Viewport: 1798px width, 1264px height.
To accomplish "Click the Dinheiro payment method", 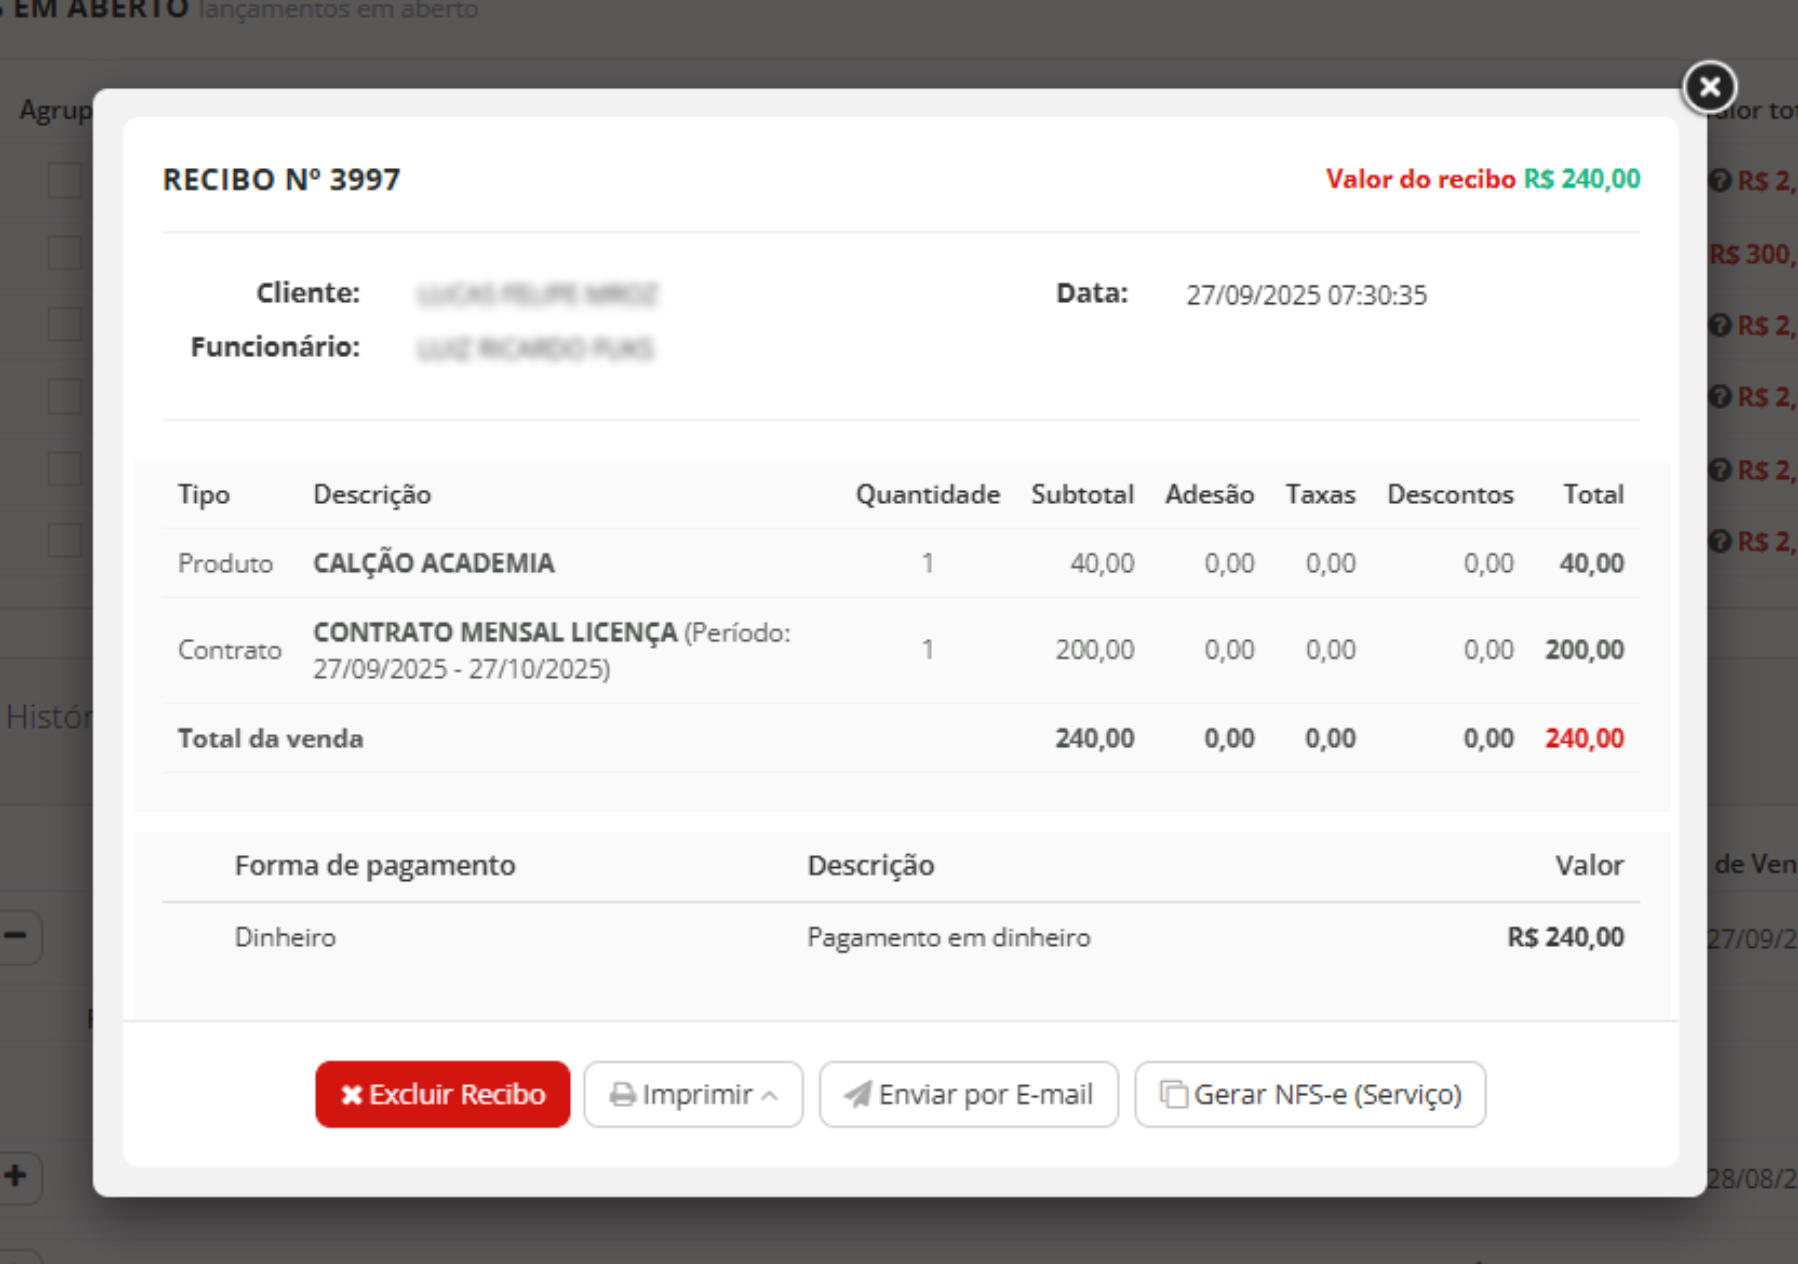I will tap(285, 938).
